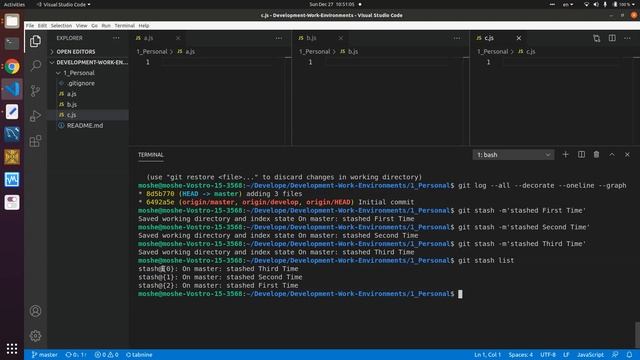Open more actions for b.js editor group
Viewport: 640px width, 360px height.
pyautogui.click(x=456, y=38)
